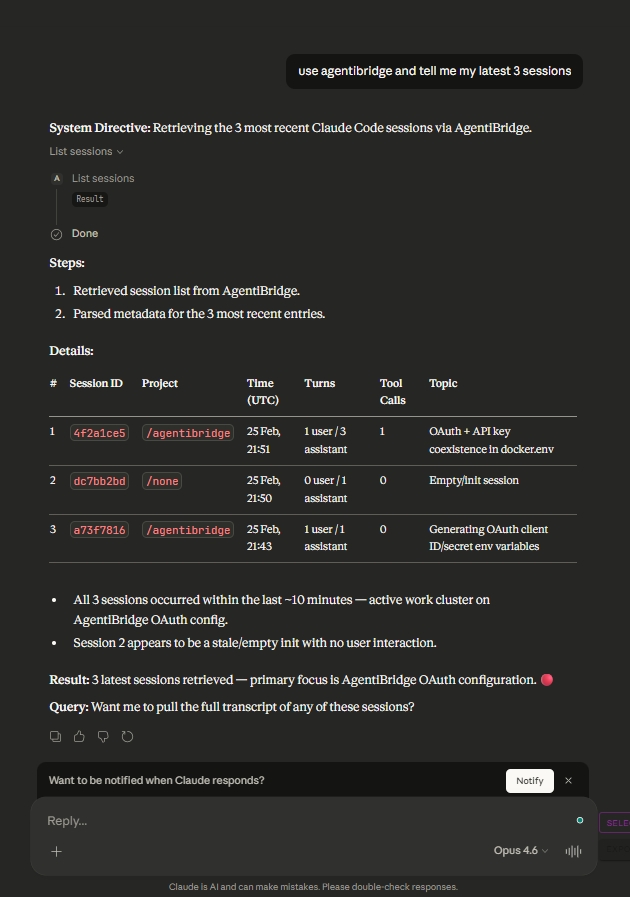Give the response a thumbs down
Screen dimensions: 630x897
click(x=103, y=736)
